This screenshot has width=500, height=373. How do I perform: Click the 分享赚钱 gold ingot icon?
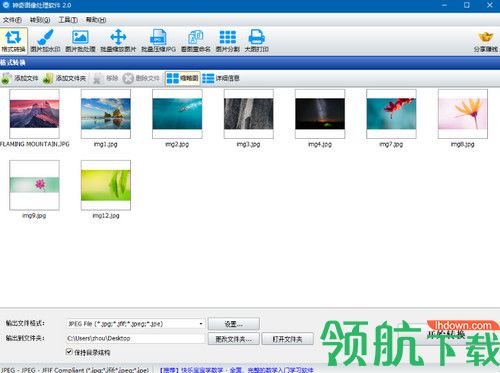click(x=486, y=37)
